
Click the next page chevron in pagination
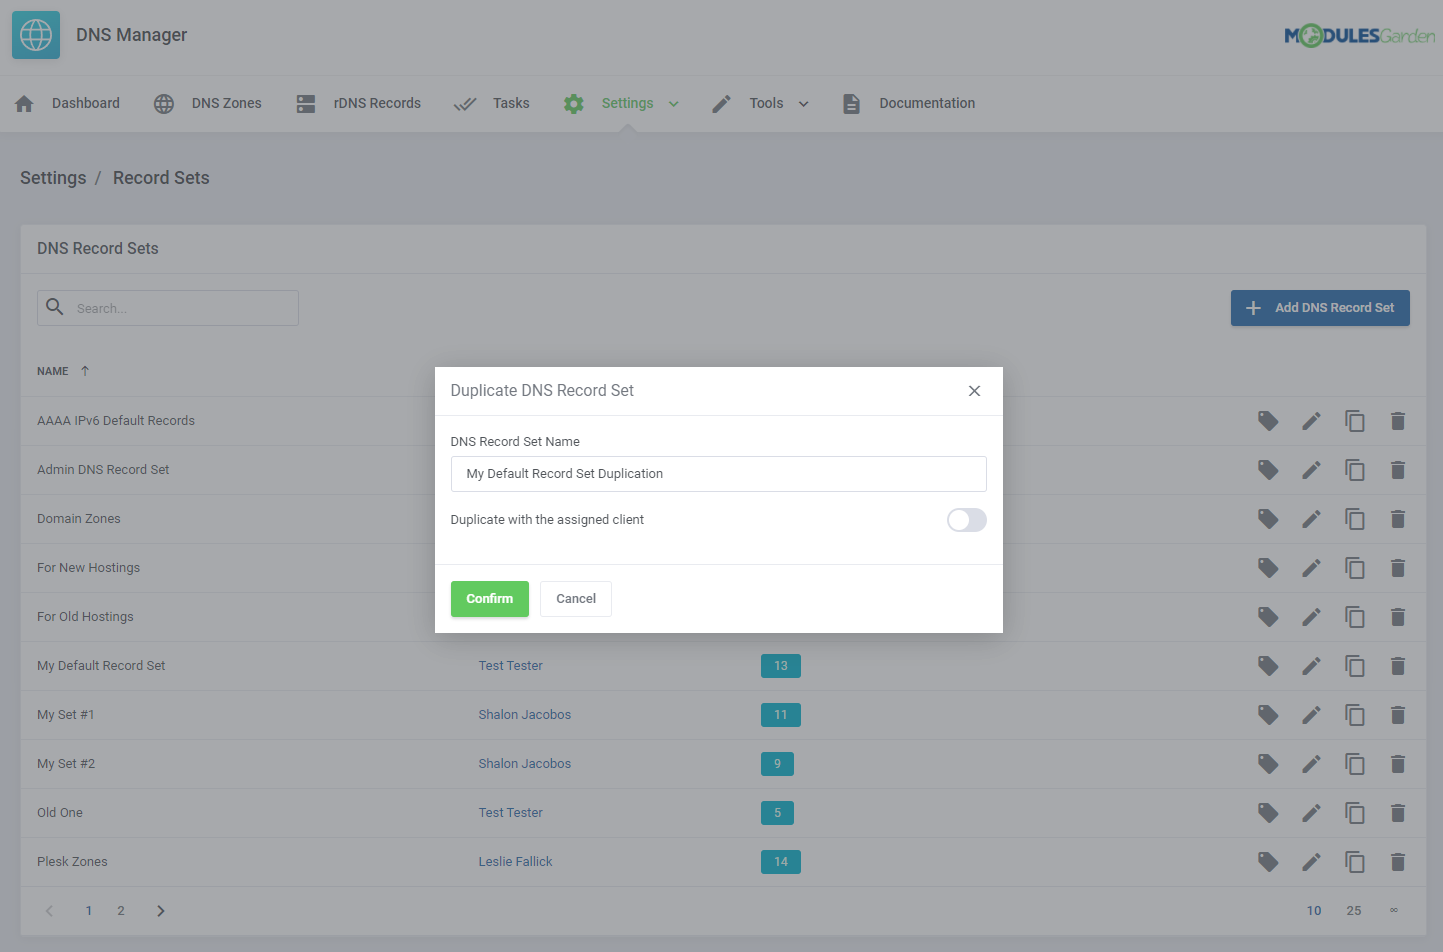(x=160, y=910)
